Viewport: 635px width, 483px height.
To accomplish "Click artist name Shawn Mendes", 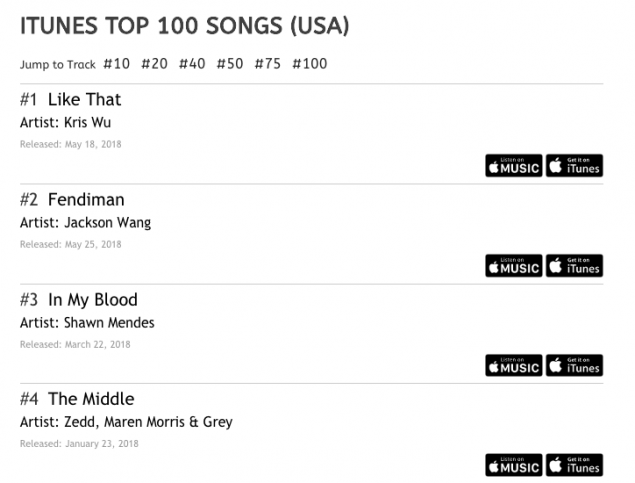I will point(109,322).
